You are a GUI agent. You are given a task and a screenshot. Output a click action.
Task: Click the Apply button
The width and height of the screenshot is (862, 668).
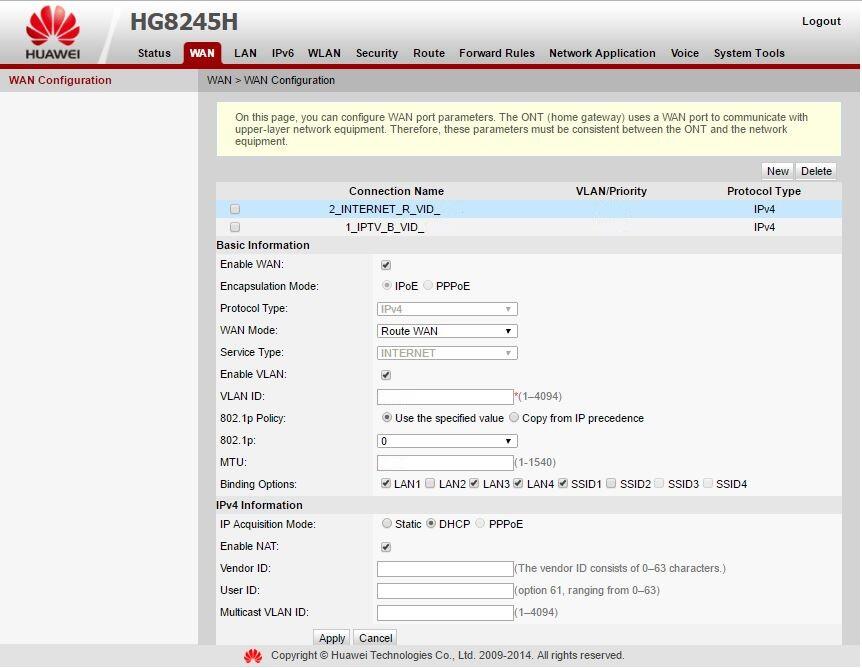[331, 637]
